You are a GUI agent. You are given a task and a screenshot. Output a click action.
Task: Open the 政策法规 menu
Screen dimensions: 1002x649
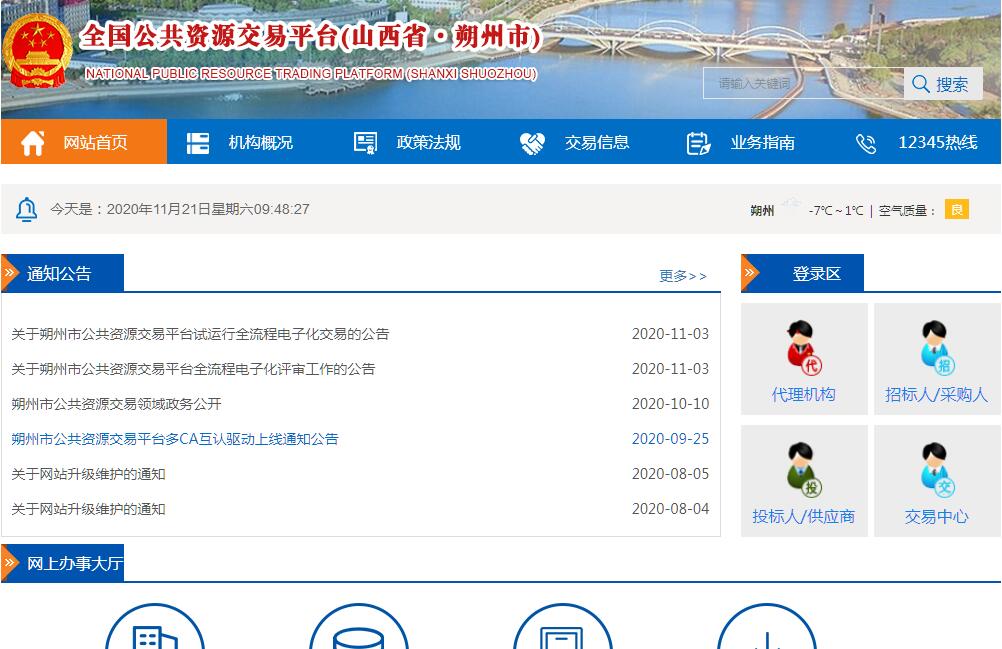click(x=428, y=143)
